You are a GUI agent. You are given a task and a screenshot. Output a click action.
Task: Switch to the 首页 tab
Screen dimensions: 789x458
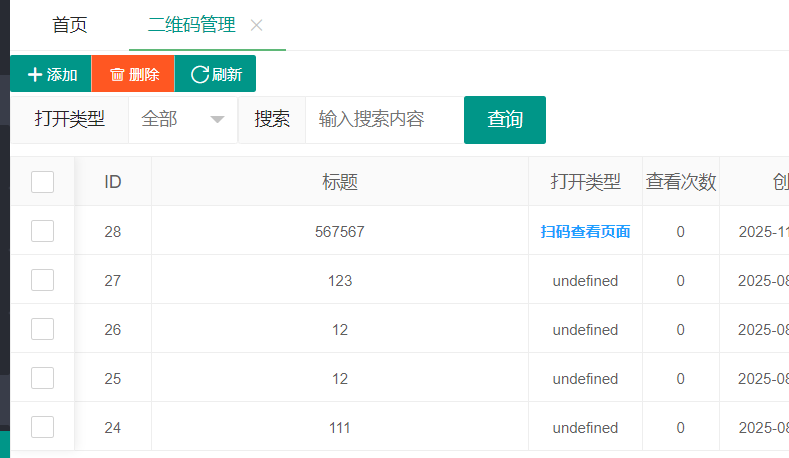[x=69, y=26]
